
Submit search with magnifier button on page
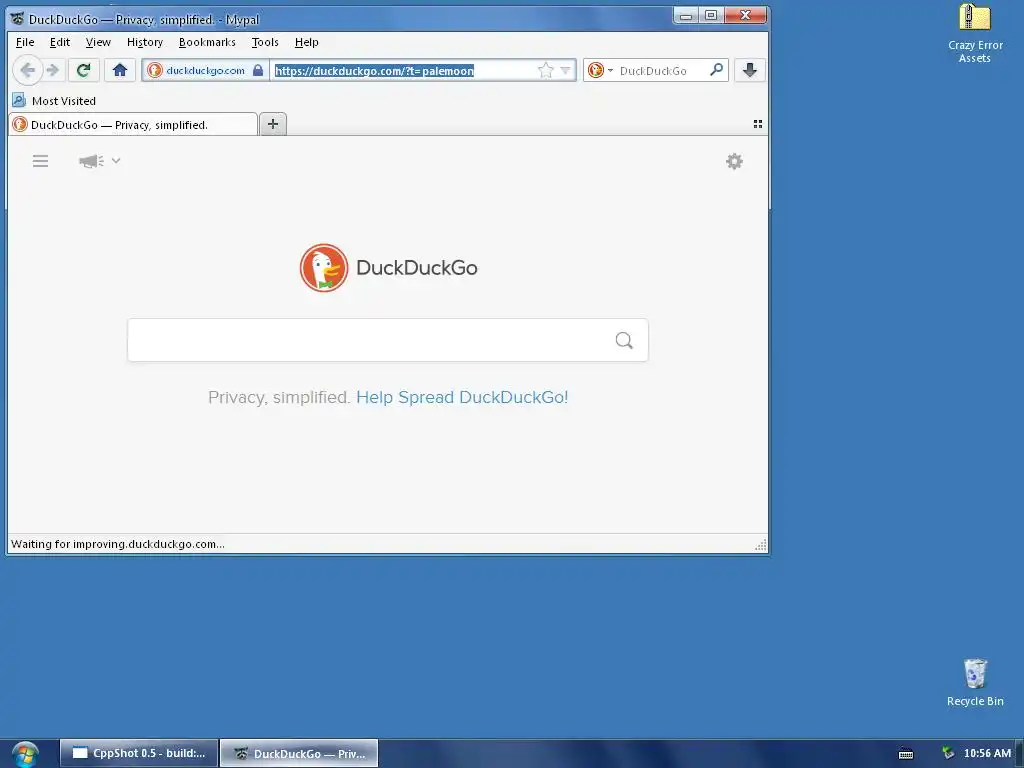pos(624,340)
